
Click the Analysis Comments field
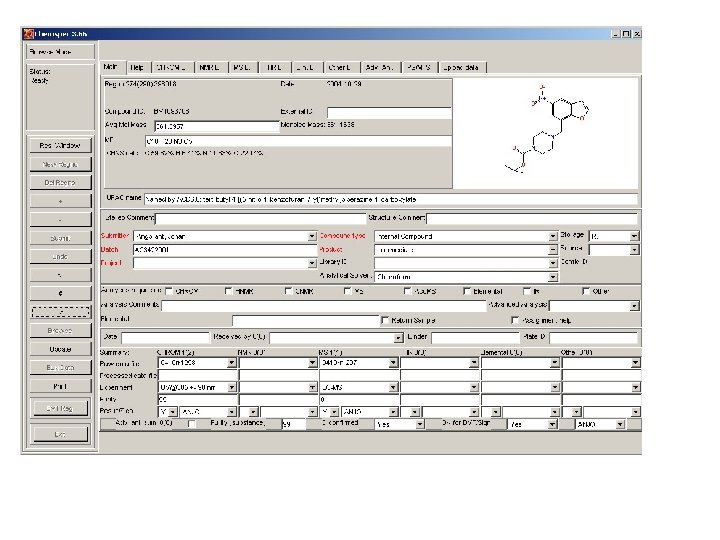(324, 306)
